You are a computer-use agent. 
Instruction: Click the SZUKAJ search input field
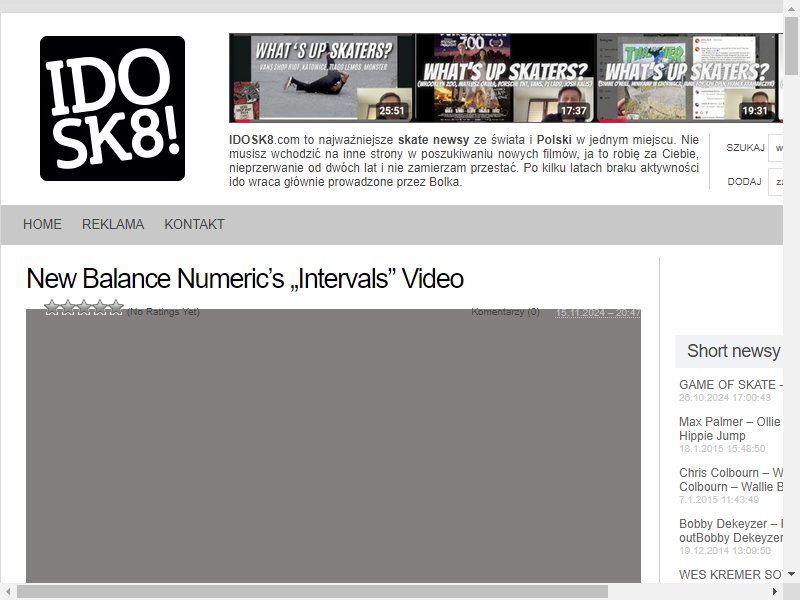tap(776, 148)
